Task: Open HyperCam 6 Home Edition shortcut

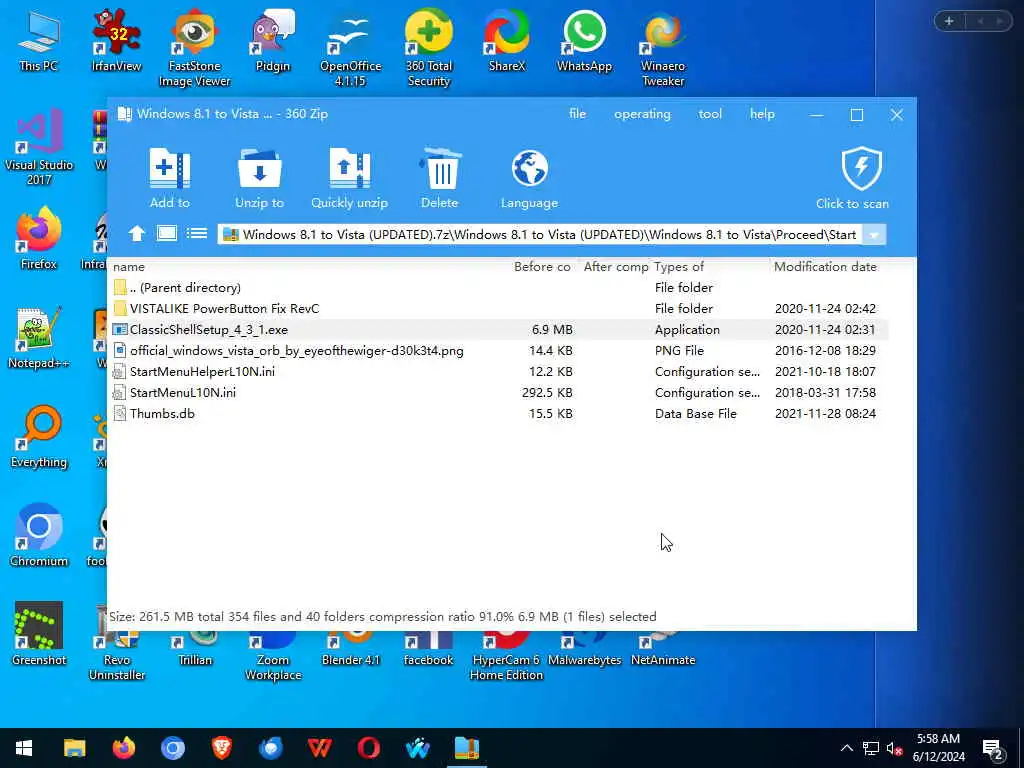Action: click(x=506, y=656)
